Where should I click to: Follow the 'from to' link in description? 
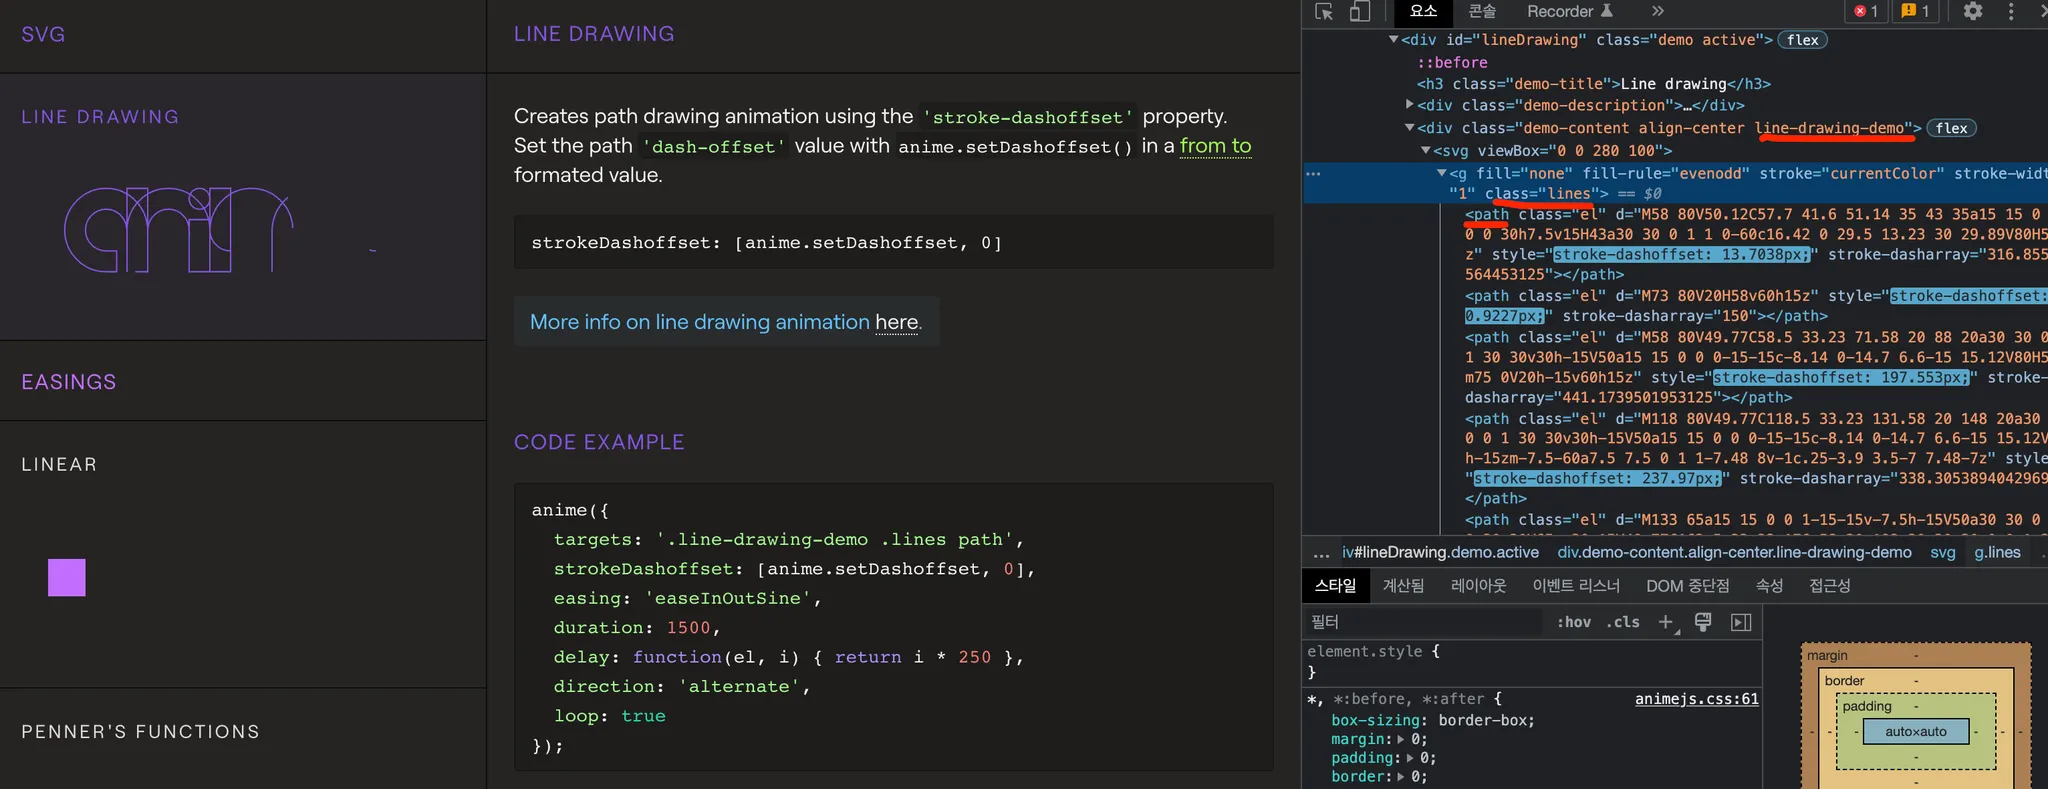point(1215,146)
